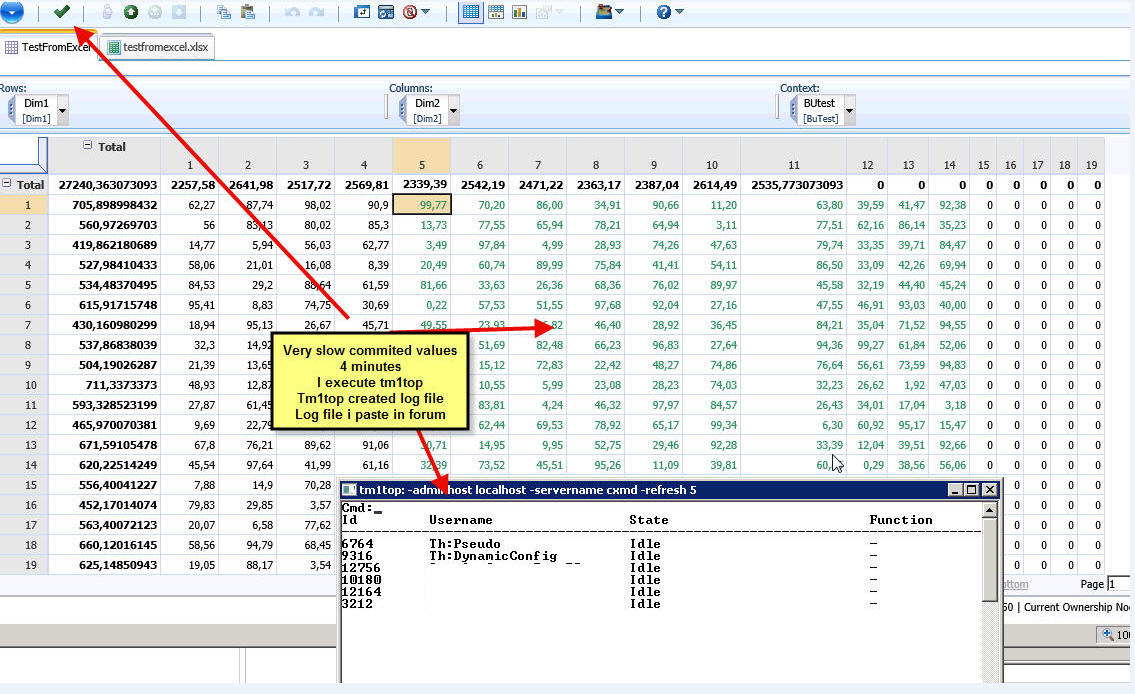
Task: Click the blue Help question mark icon
Action: [664, 12]
